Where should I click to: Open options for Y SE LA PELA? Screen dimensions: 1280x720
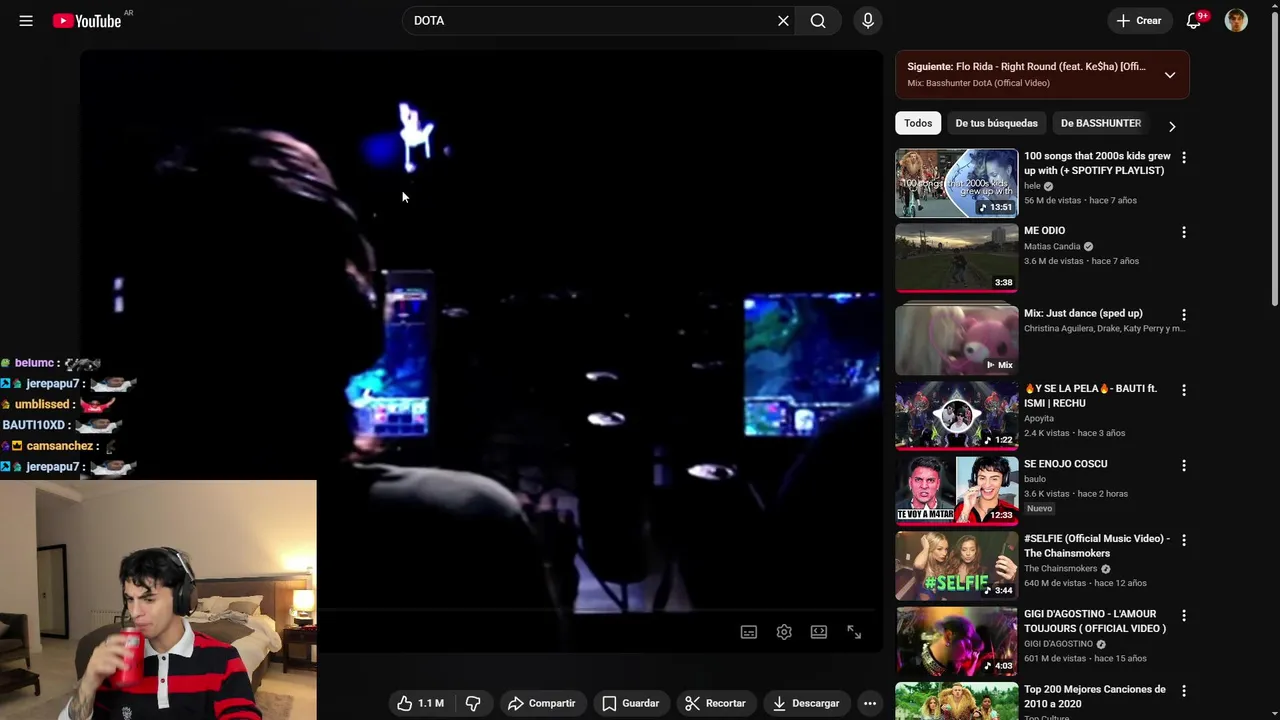(x=1184, y=390)
